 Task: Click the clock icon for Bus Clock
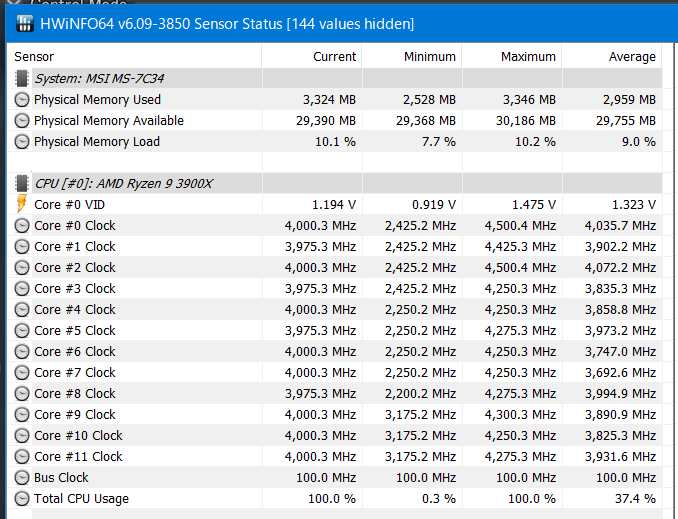pyautogui.click(x=22, y=478)
